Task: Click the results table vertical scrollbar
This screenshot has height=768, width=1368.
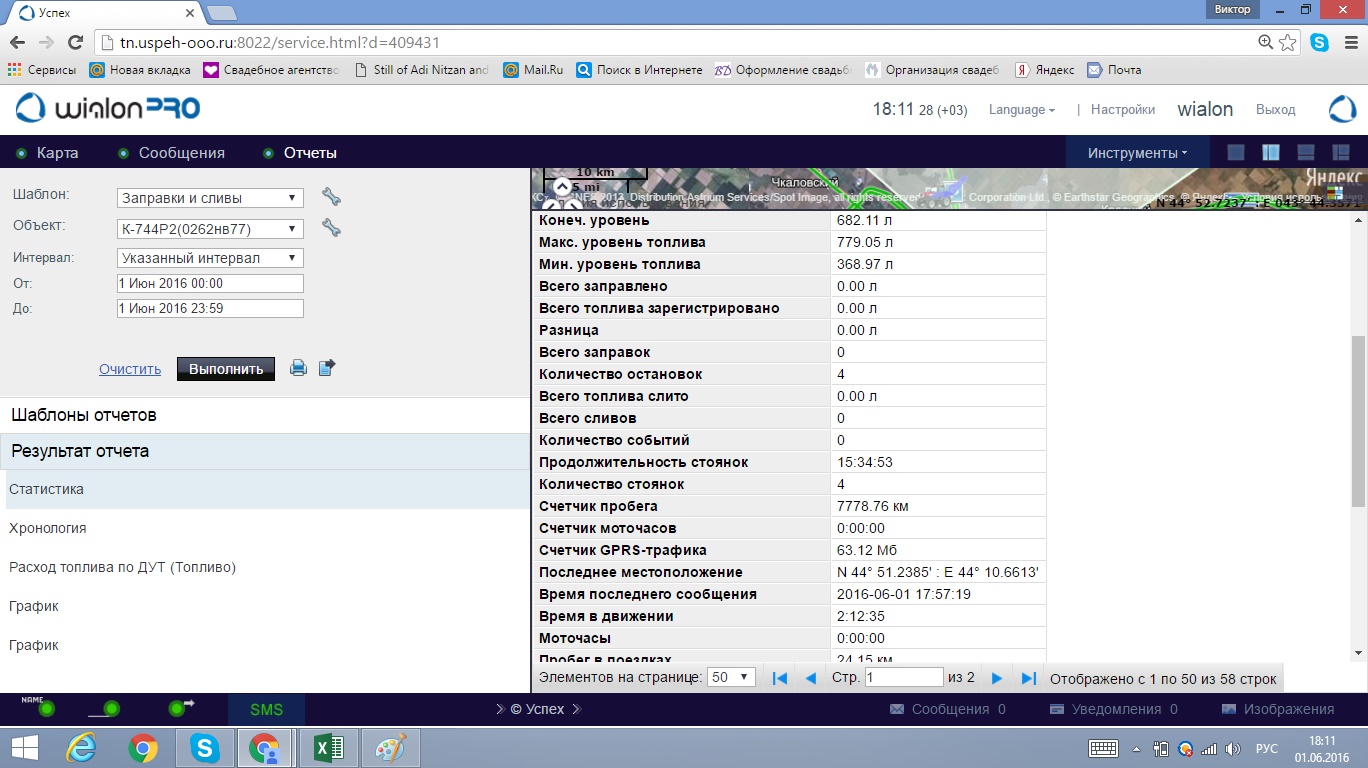Action: [1357, 400]
